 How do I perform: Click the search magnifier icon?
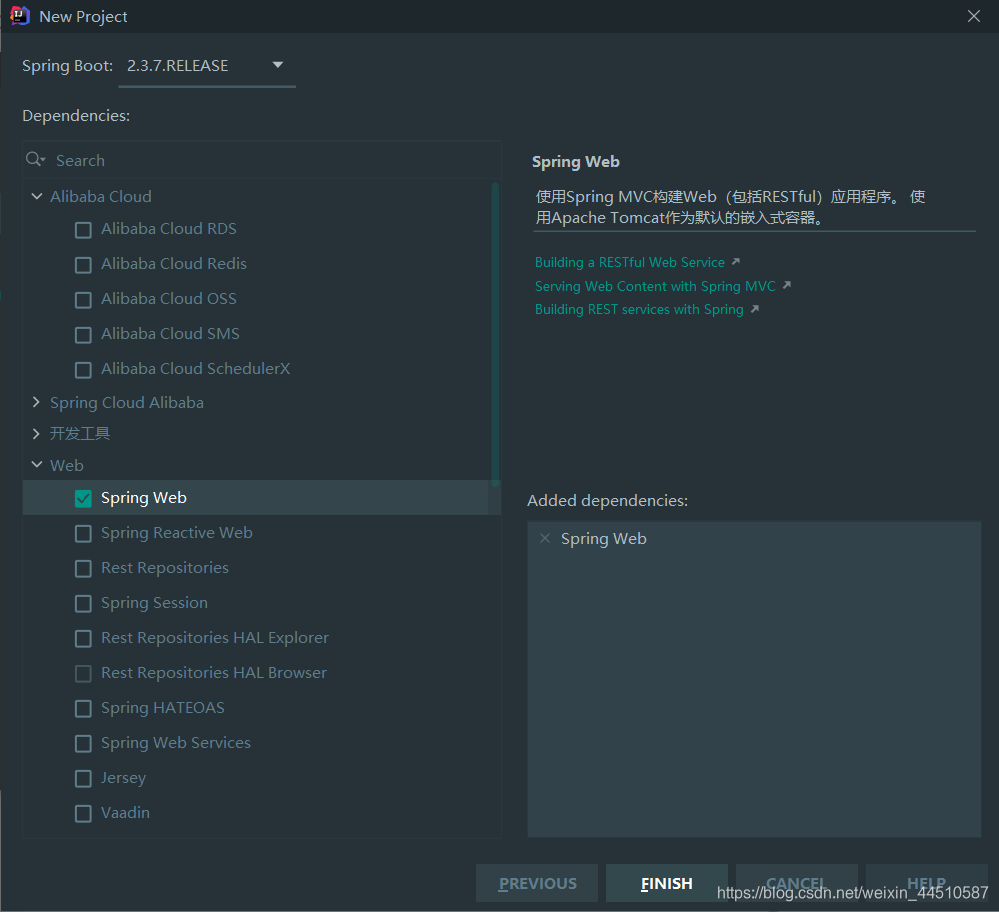[x=34, y=159]
